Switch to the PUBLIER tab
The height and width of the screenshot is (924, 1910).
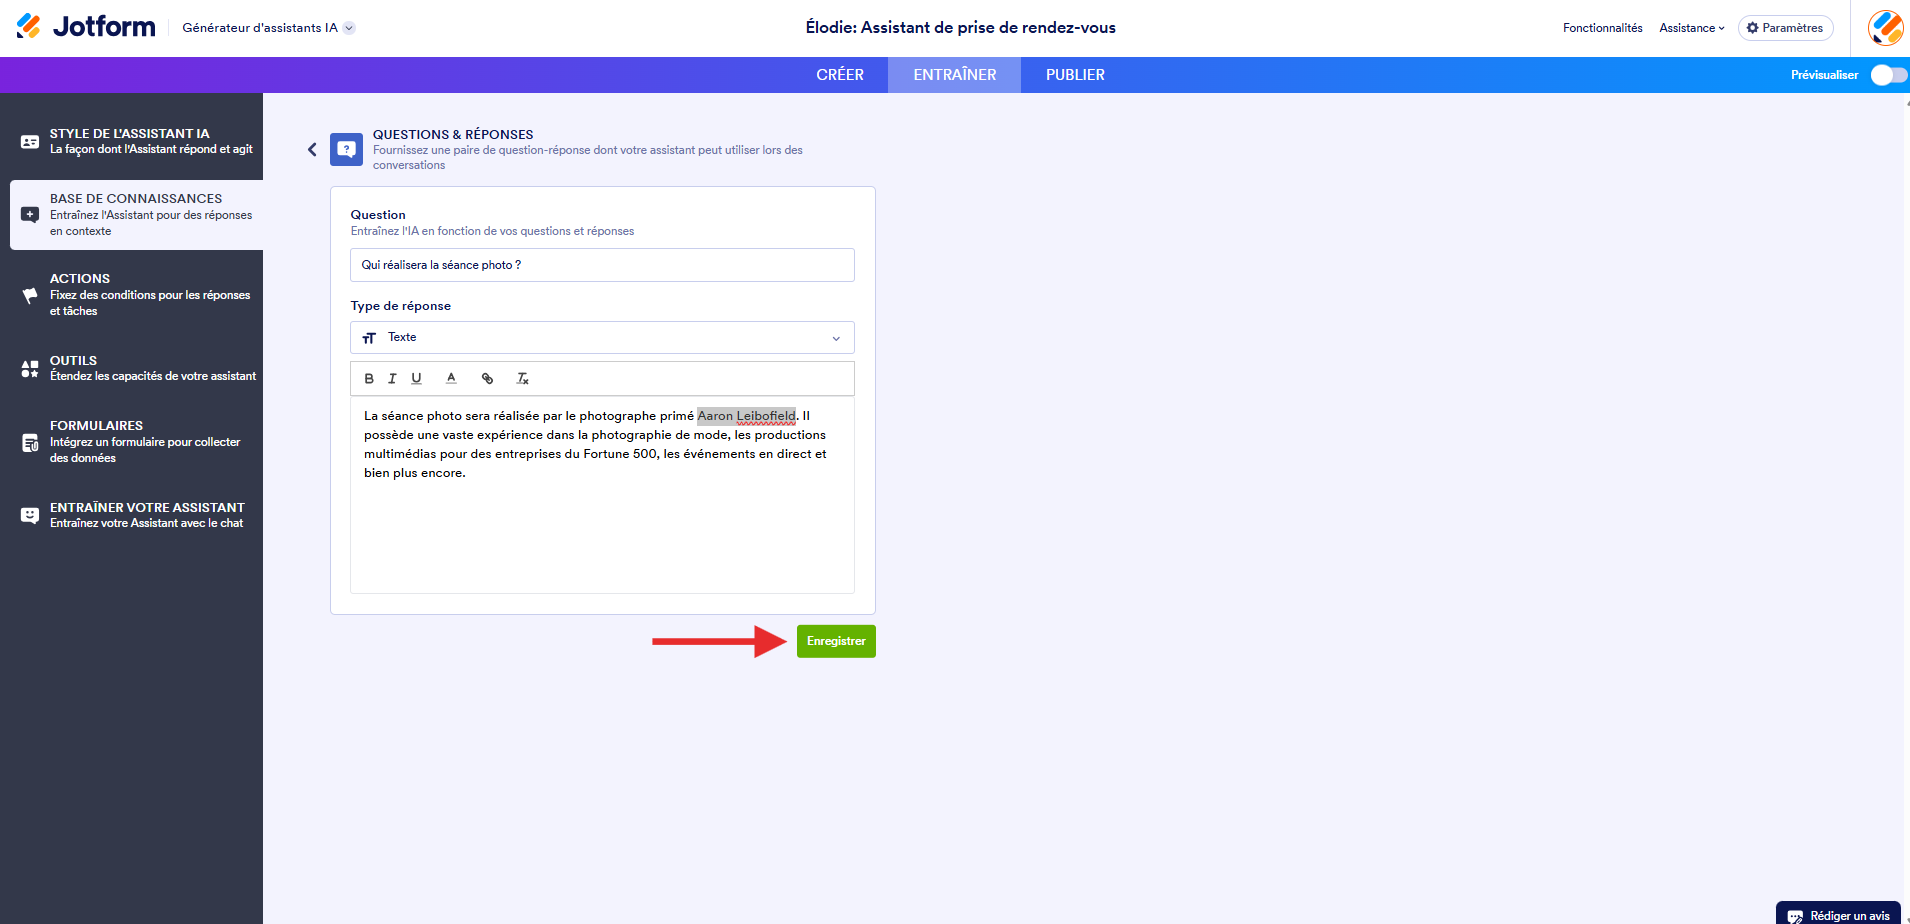pyautogui.click(x=1075, y=75)
